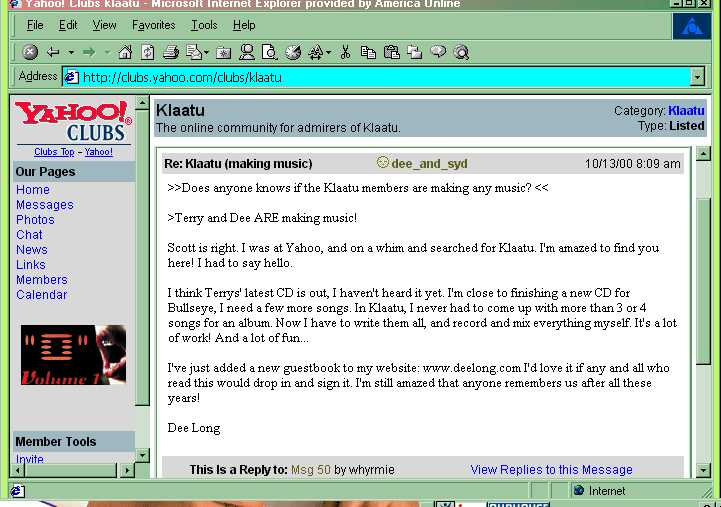Open the Favorites menu
Viewport: 721px width, 507px height.
click(153, 25)
